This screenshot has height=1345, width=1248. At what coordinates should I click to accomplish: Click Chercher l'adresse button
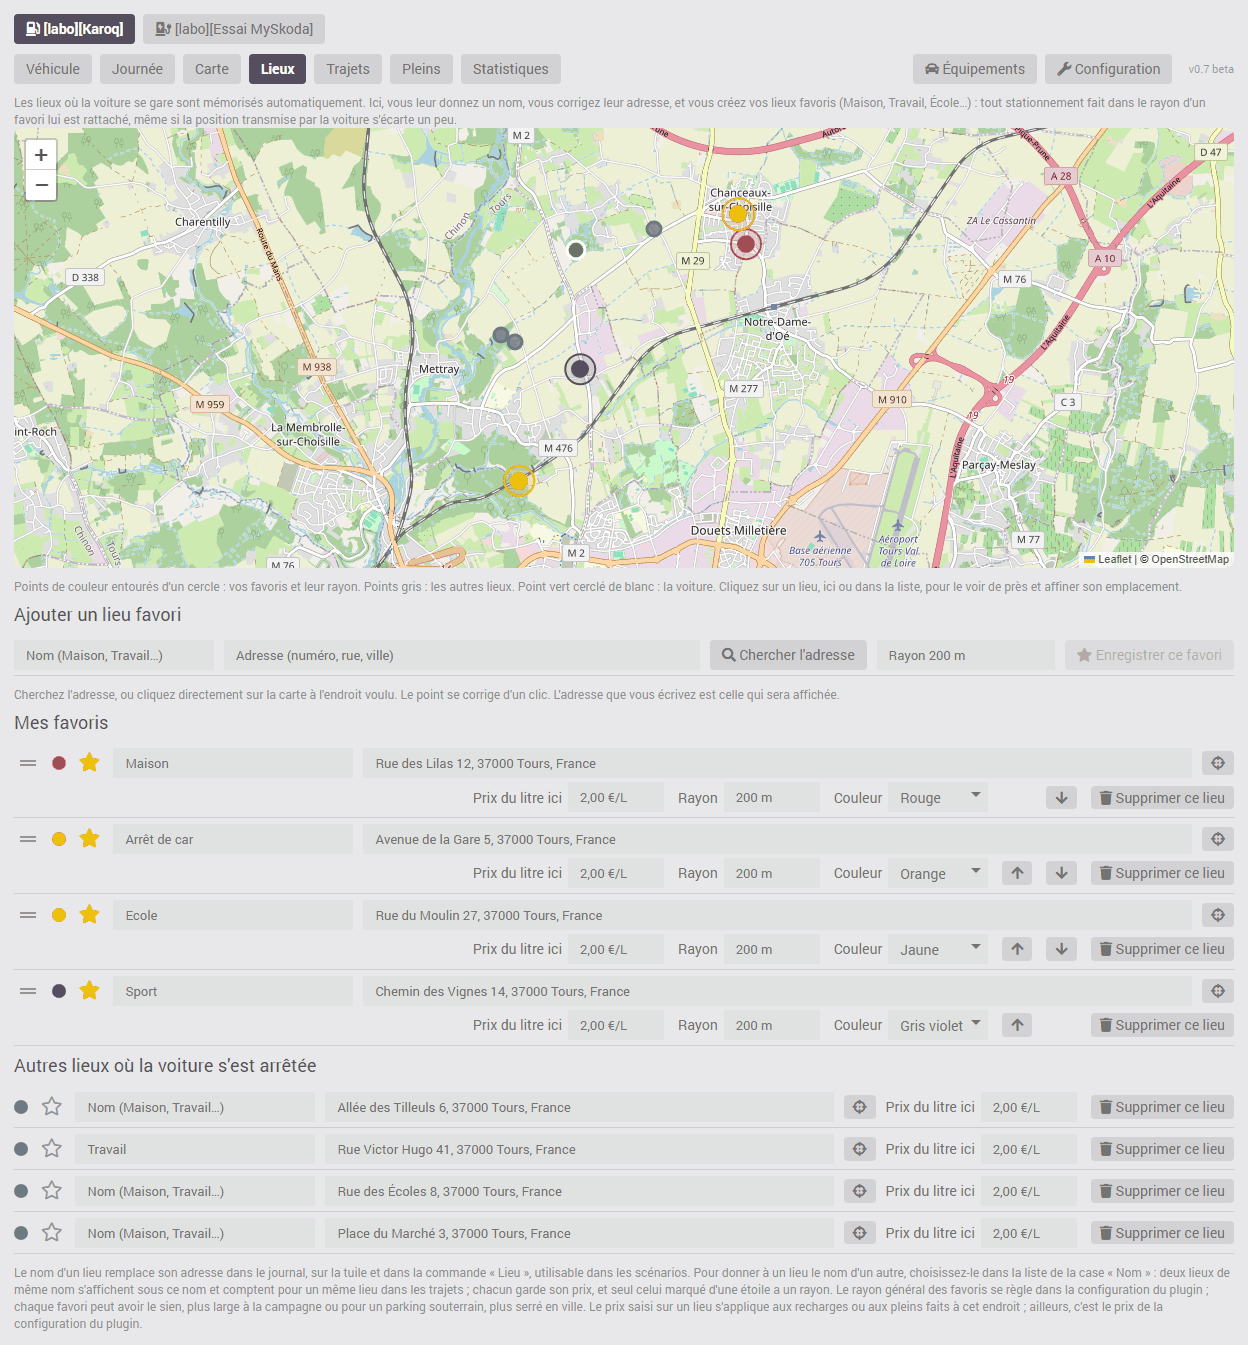789,655
